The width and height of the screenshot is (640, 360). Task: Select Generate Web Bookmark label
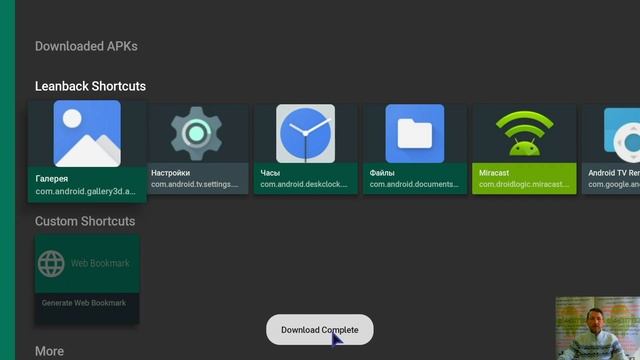tap(84, 303)
